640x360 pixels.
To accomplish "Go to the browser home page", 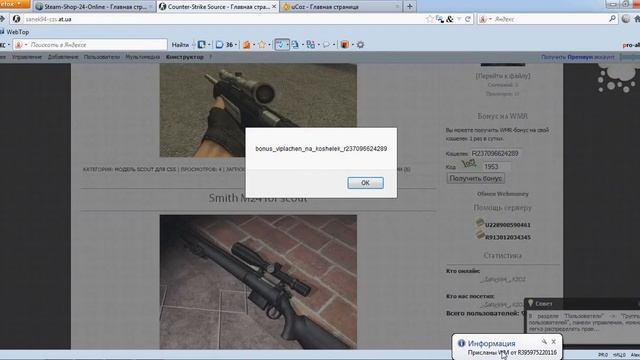I will 637,19.
